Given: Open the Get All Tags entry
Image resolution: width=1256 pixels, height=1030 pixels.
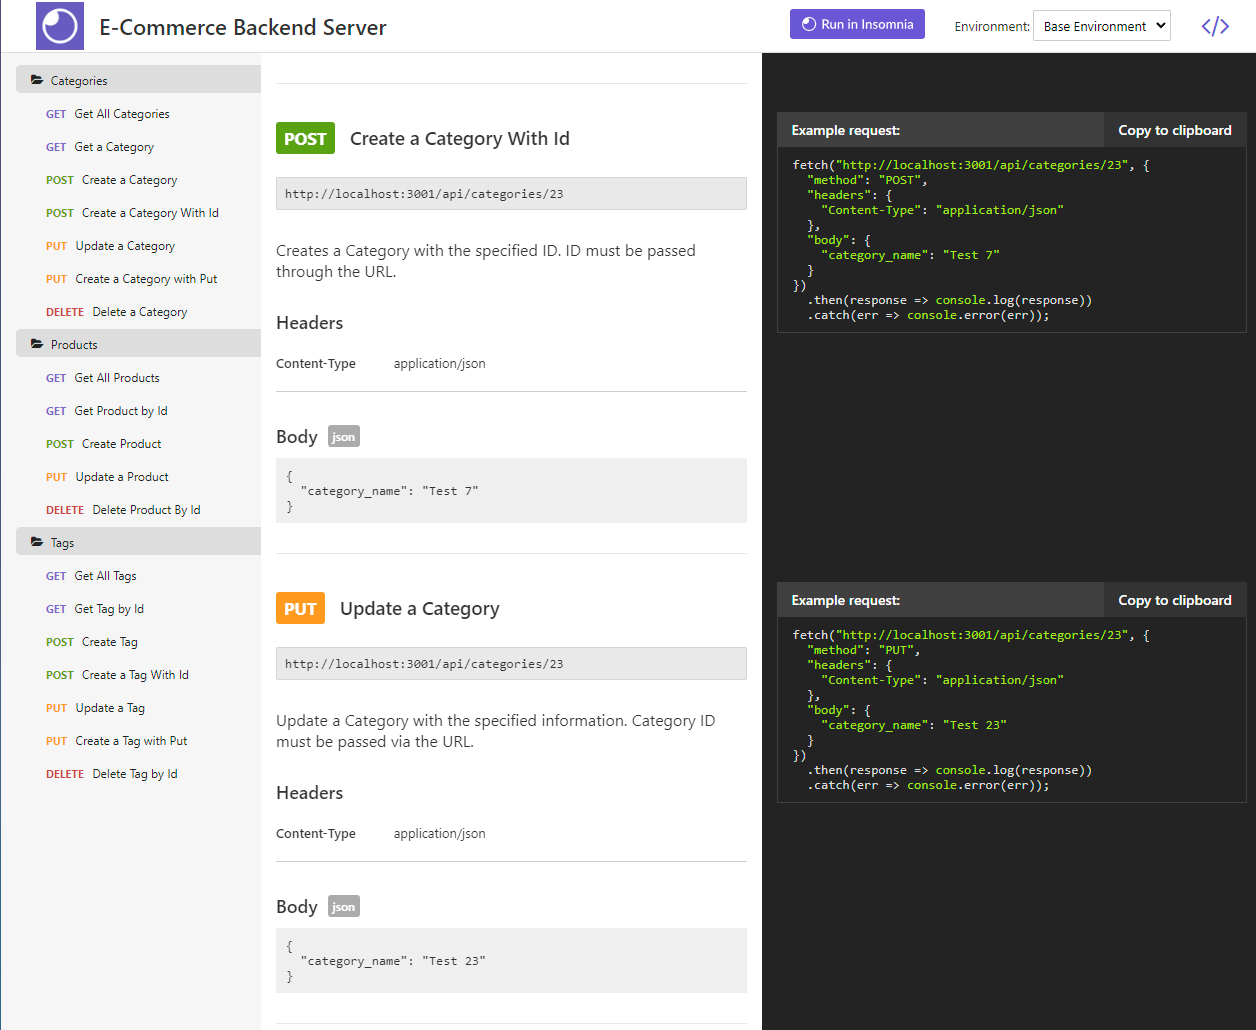Looking at the screenshot, I should pos(91,576).
